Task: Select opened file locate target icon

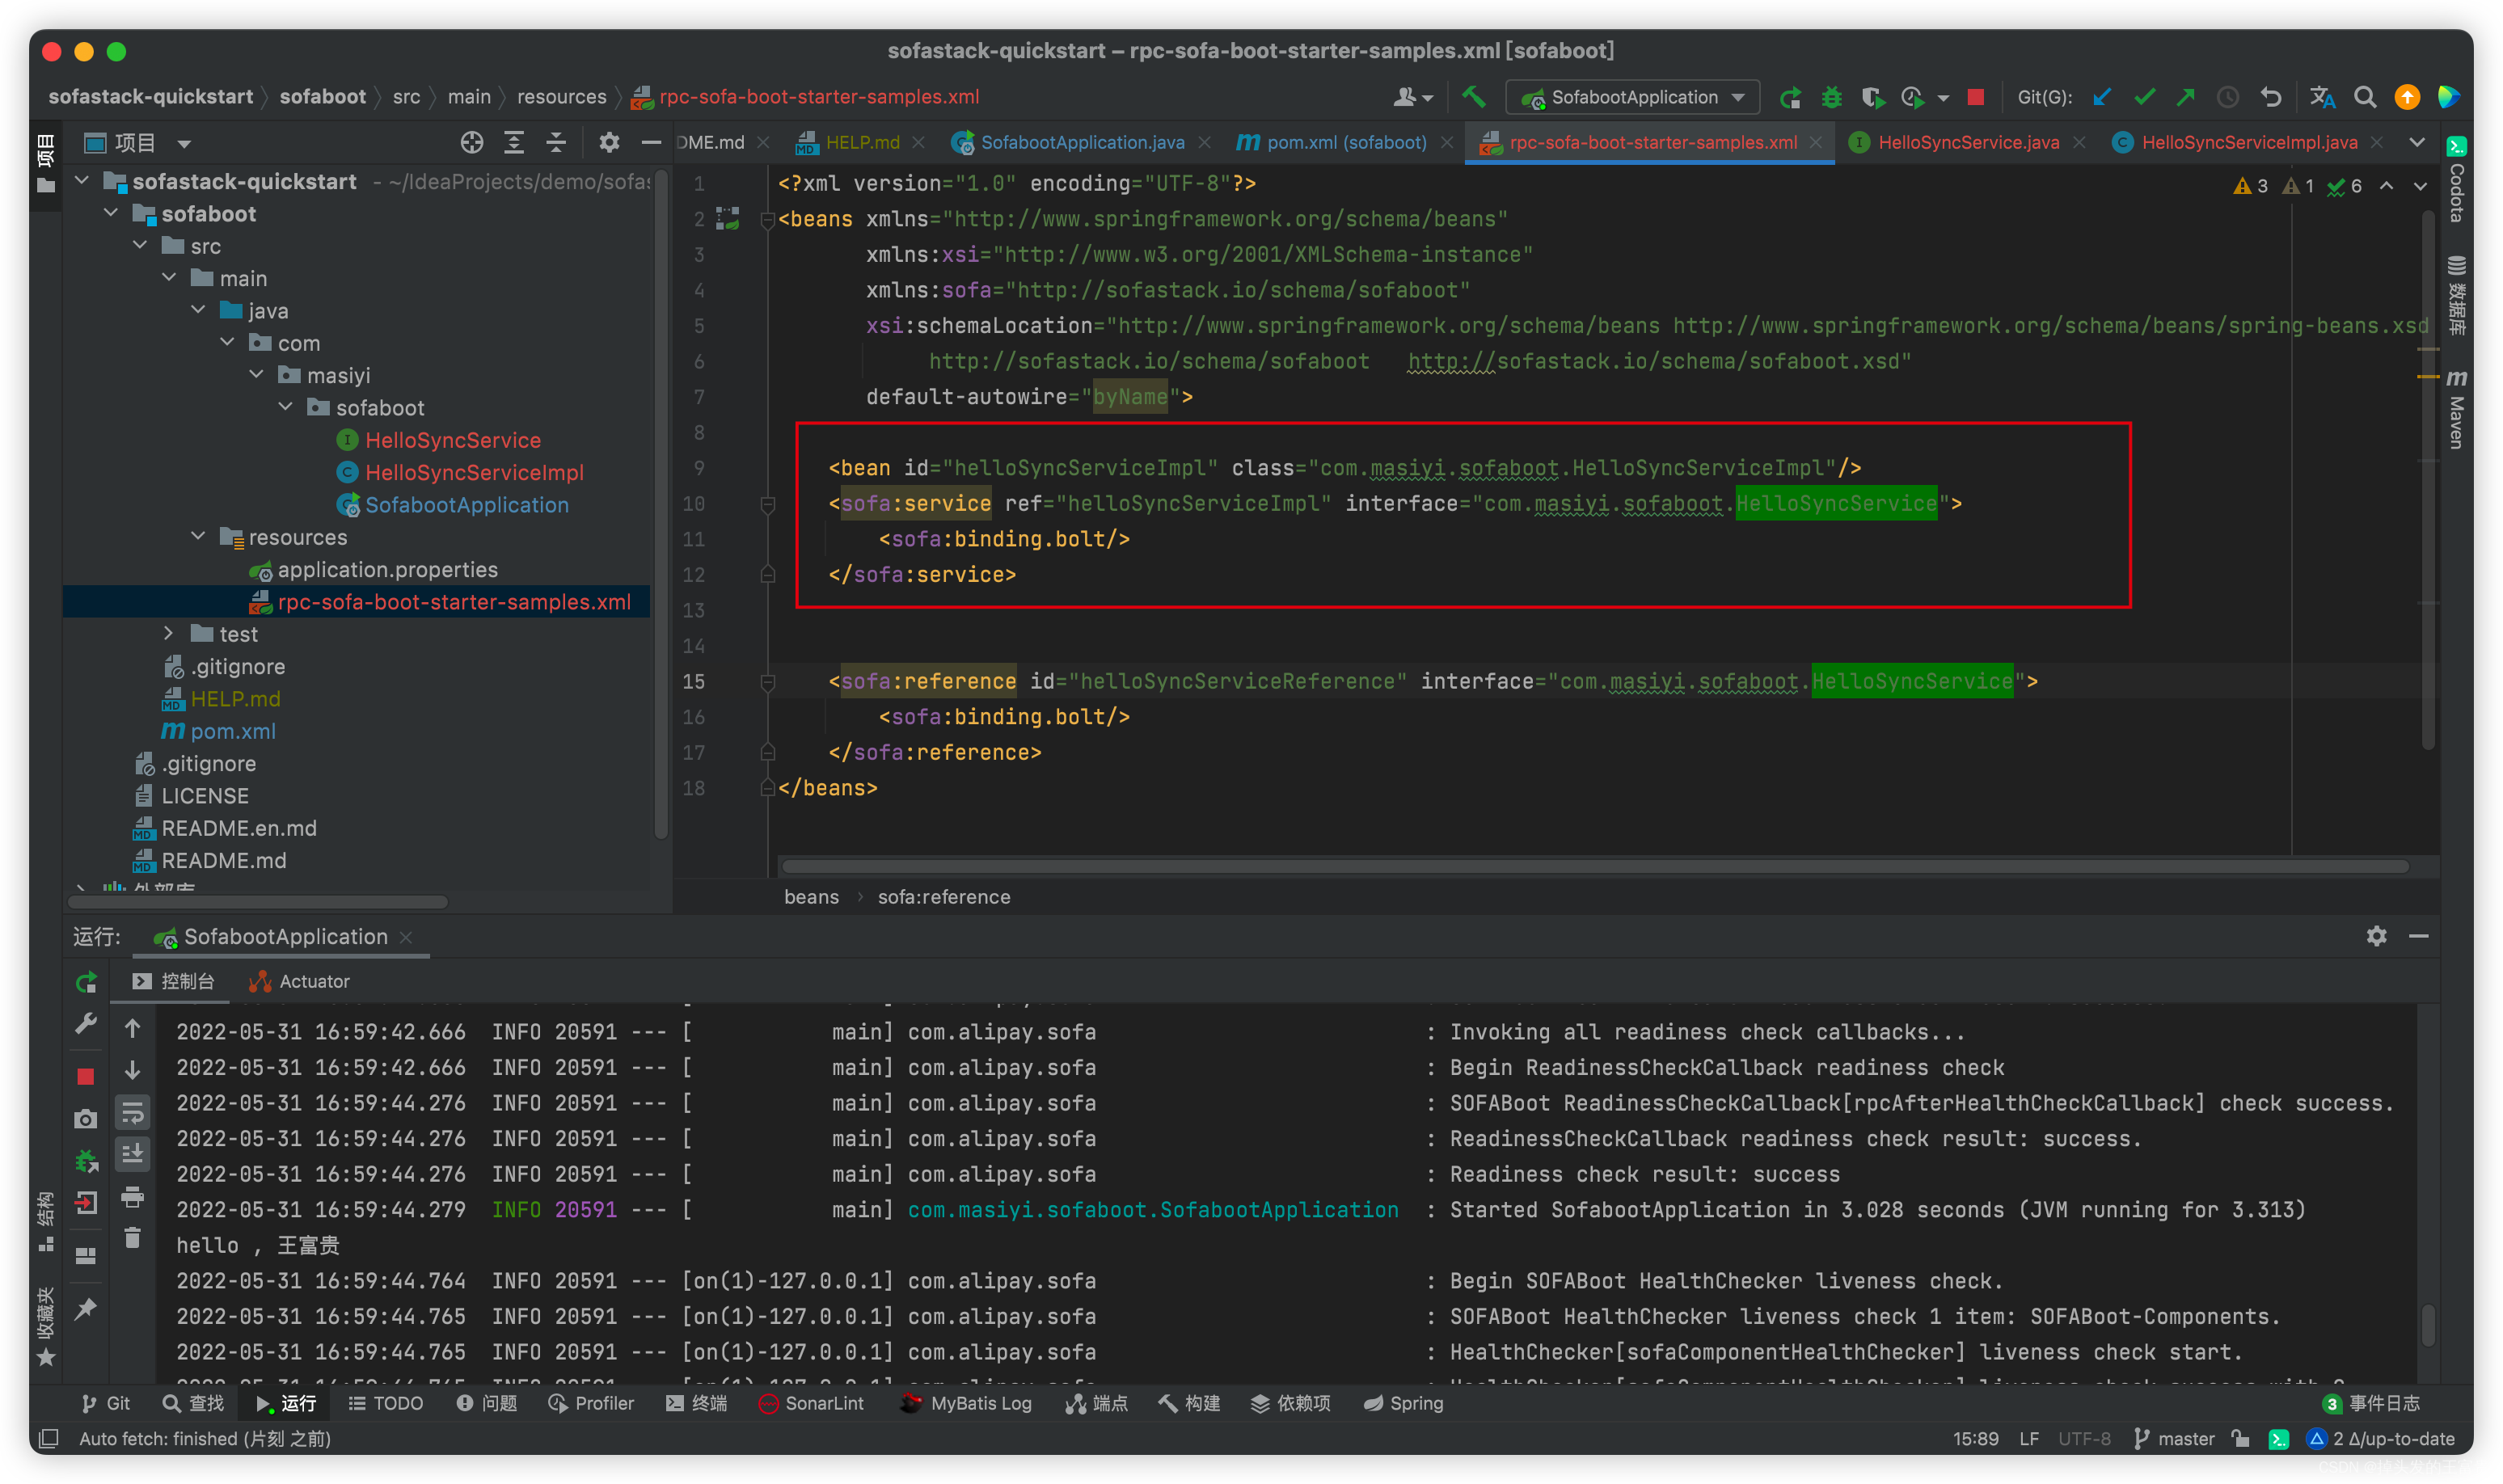Action: (471, 142)
